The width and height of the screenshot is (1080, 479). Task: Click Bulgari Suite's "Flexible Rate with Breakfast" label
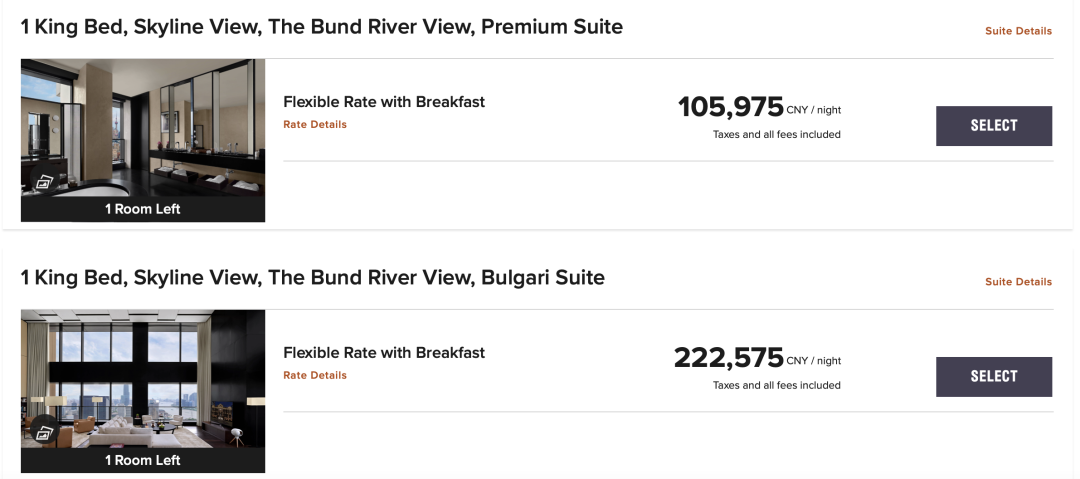pos(384,353)
